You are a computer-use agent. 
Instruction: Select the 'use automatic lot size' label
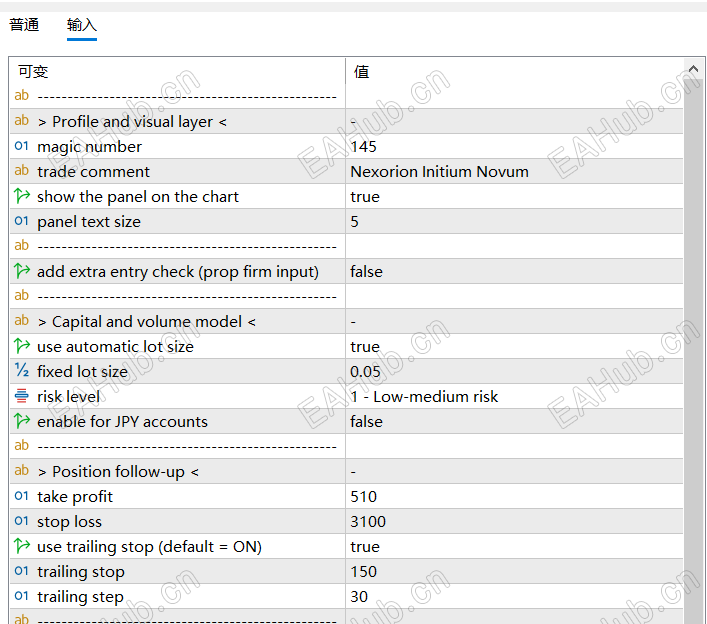click(x=115, y=346)
